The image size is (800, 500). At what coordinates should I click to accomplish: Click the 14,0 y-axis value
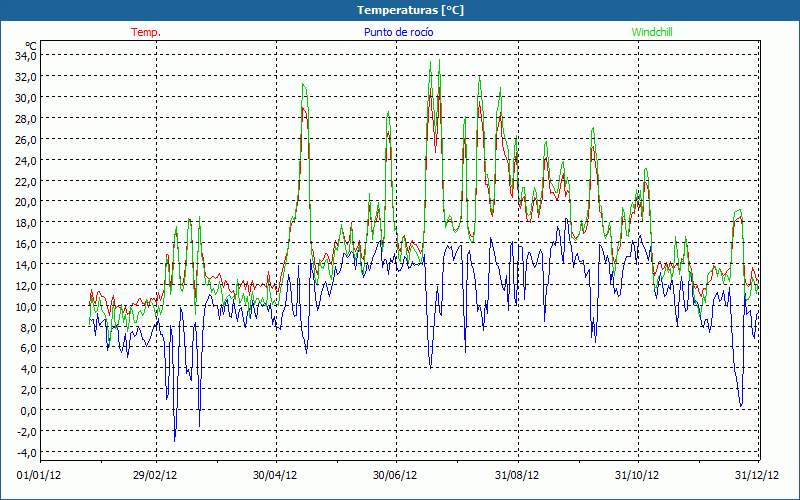tap(25, 264)
